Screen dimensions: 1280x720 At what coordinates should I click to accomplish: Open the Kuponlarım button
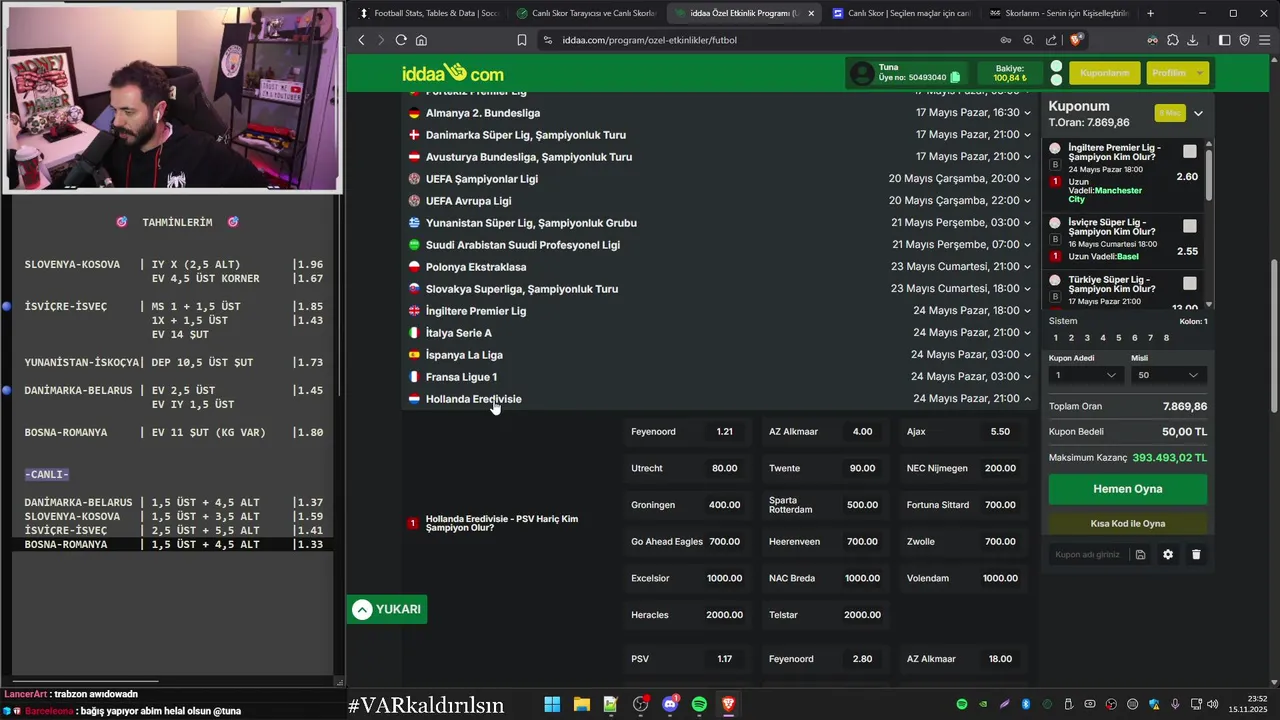coord(1104,73)
